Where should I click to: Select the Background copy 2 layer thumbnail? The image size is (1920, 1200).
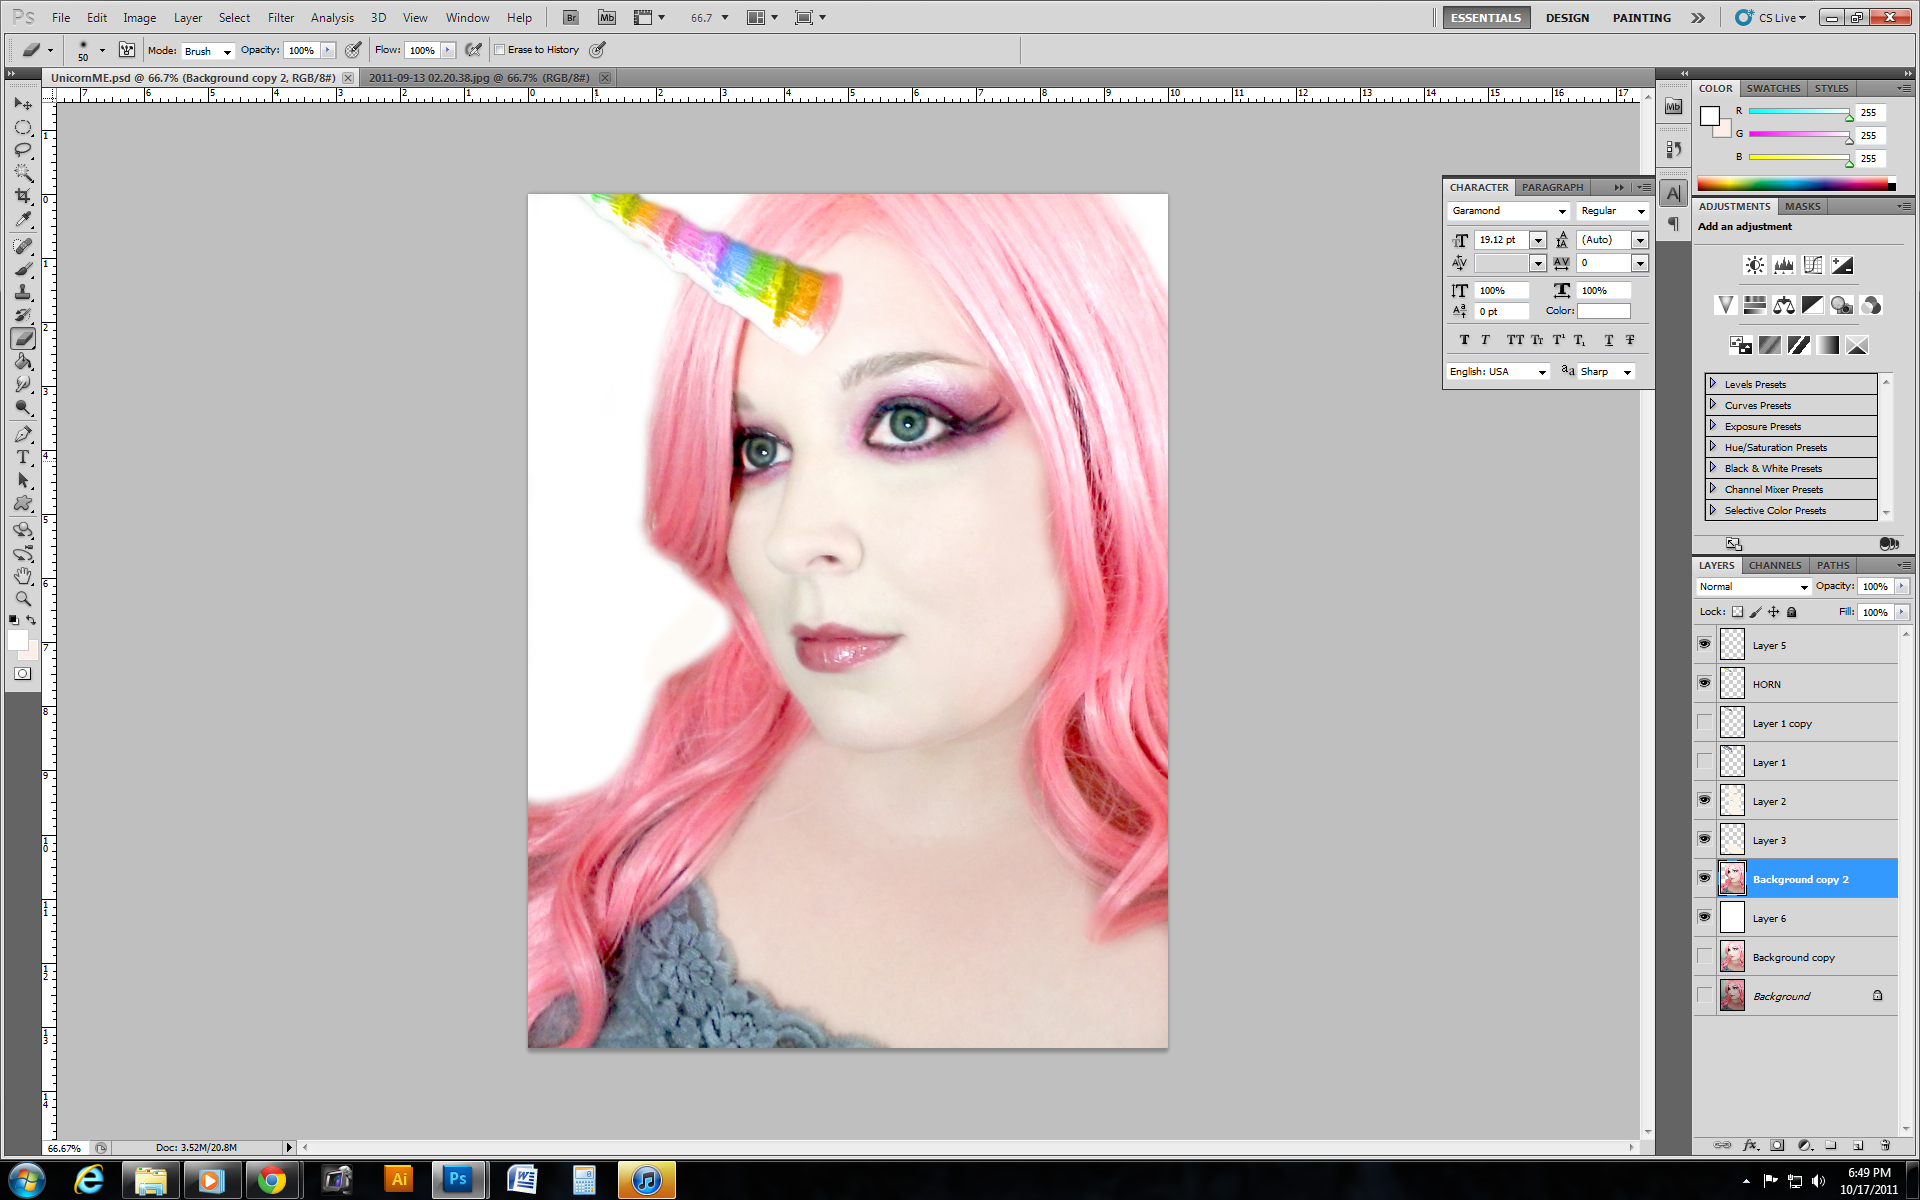tap(1732, 878)
